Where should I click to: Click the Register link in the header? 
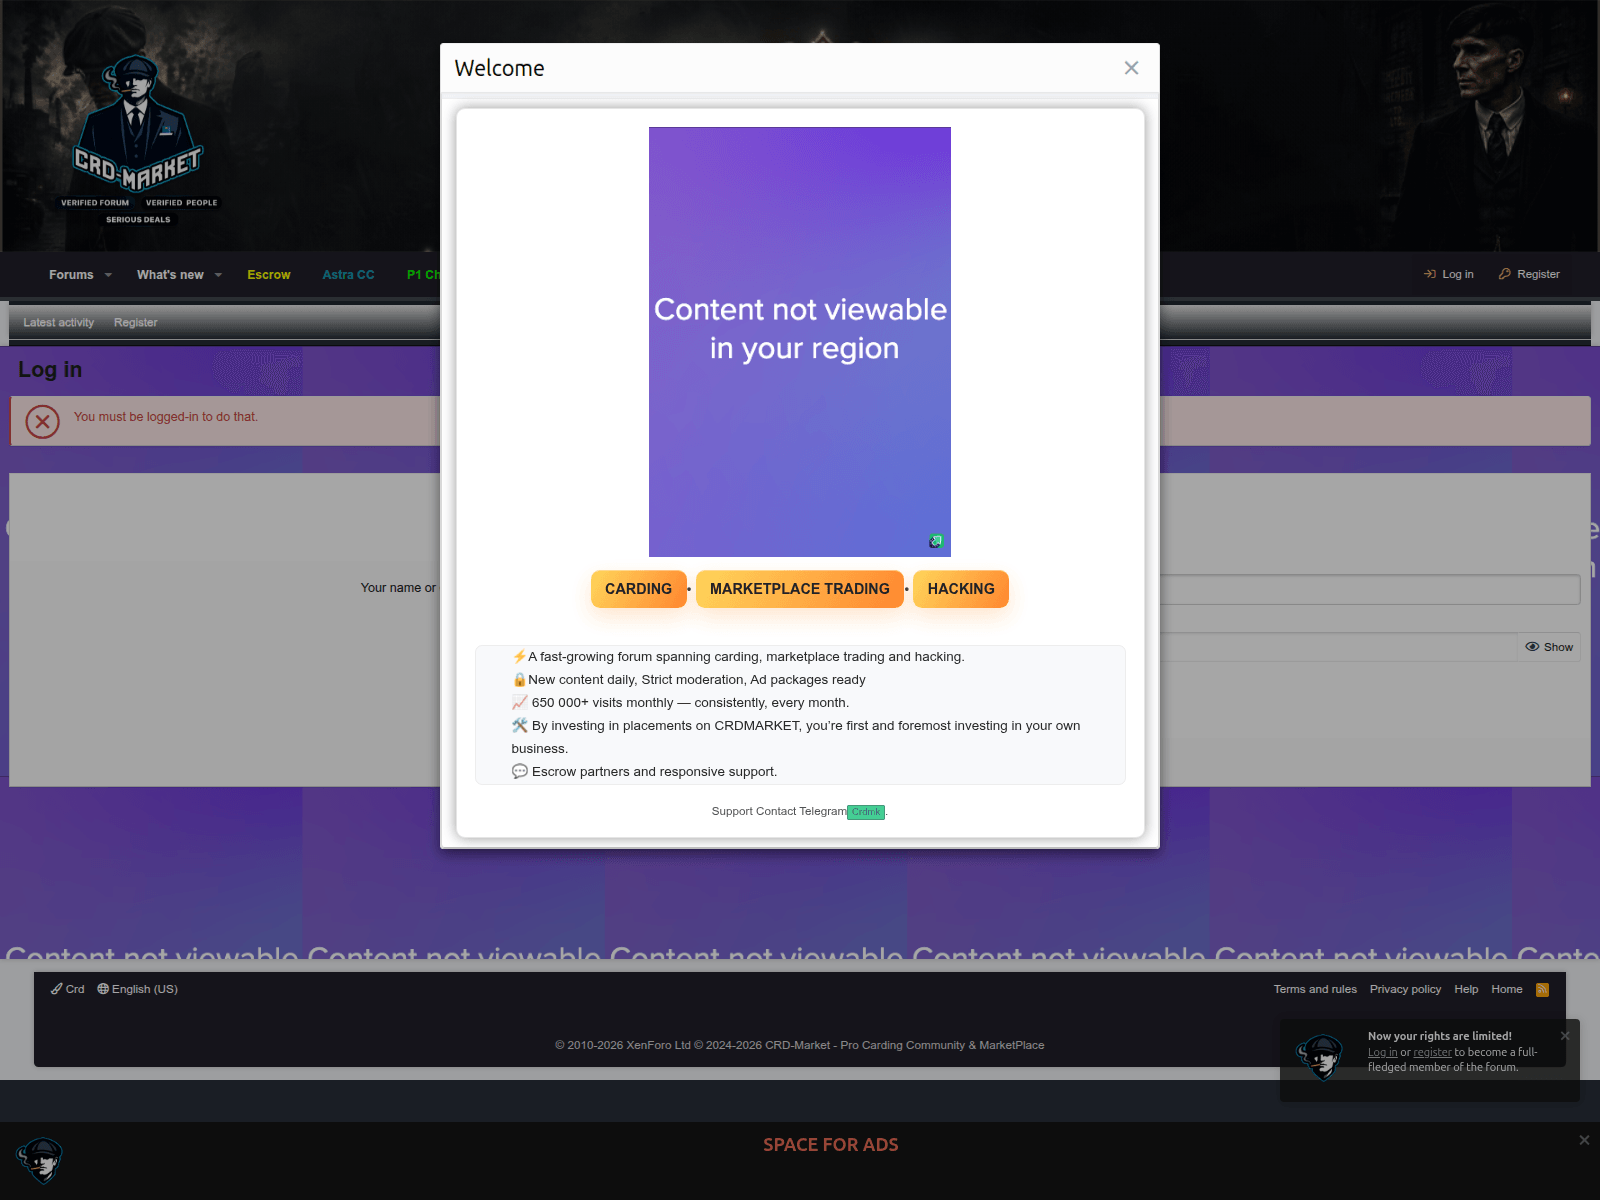(1529, 274)
